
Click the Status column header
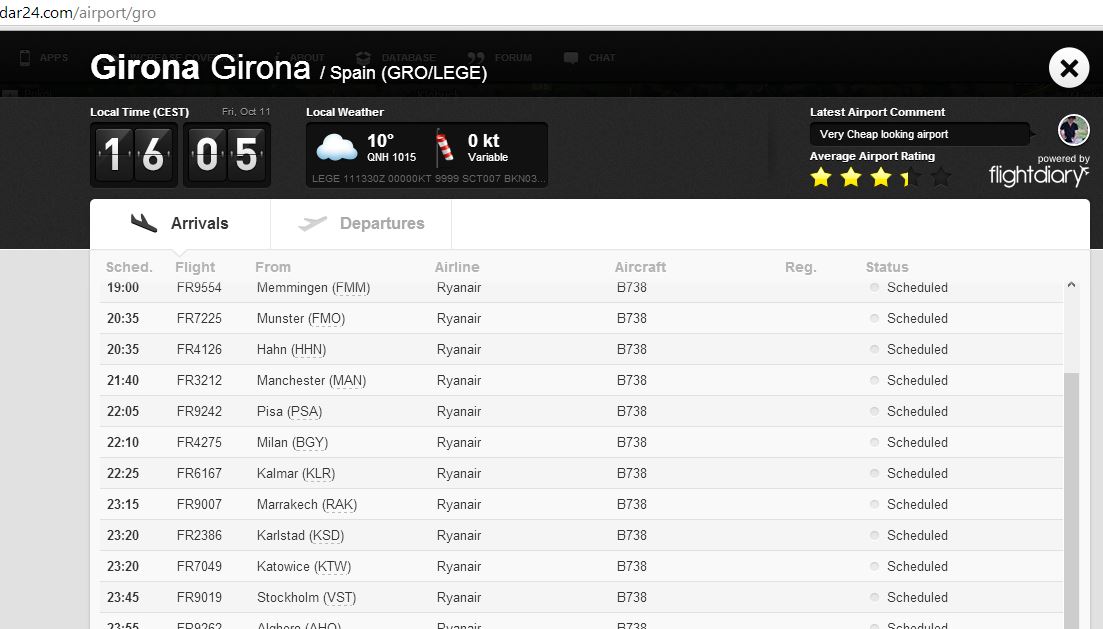pos(887,267)
